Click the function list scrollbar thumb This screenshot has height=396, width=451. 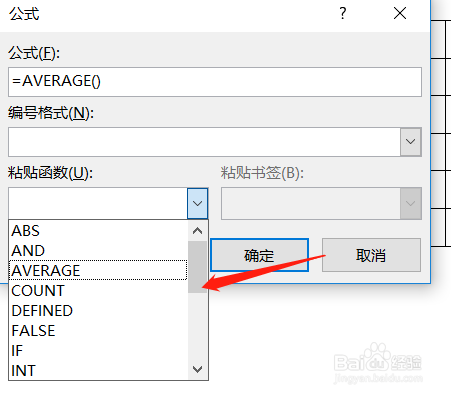coord(198,267)
